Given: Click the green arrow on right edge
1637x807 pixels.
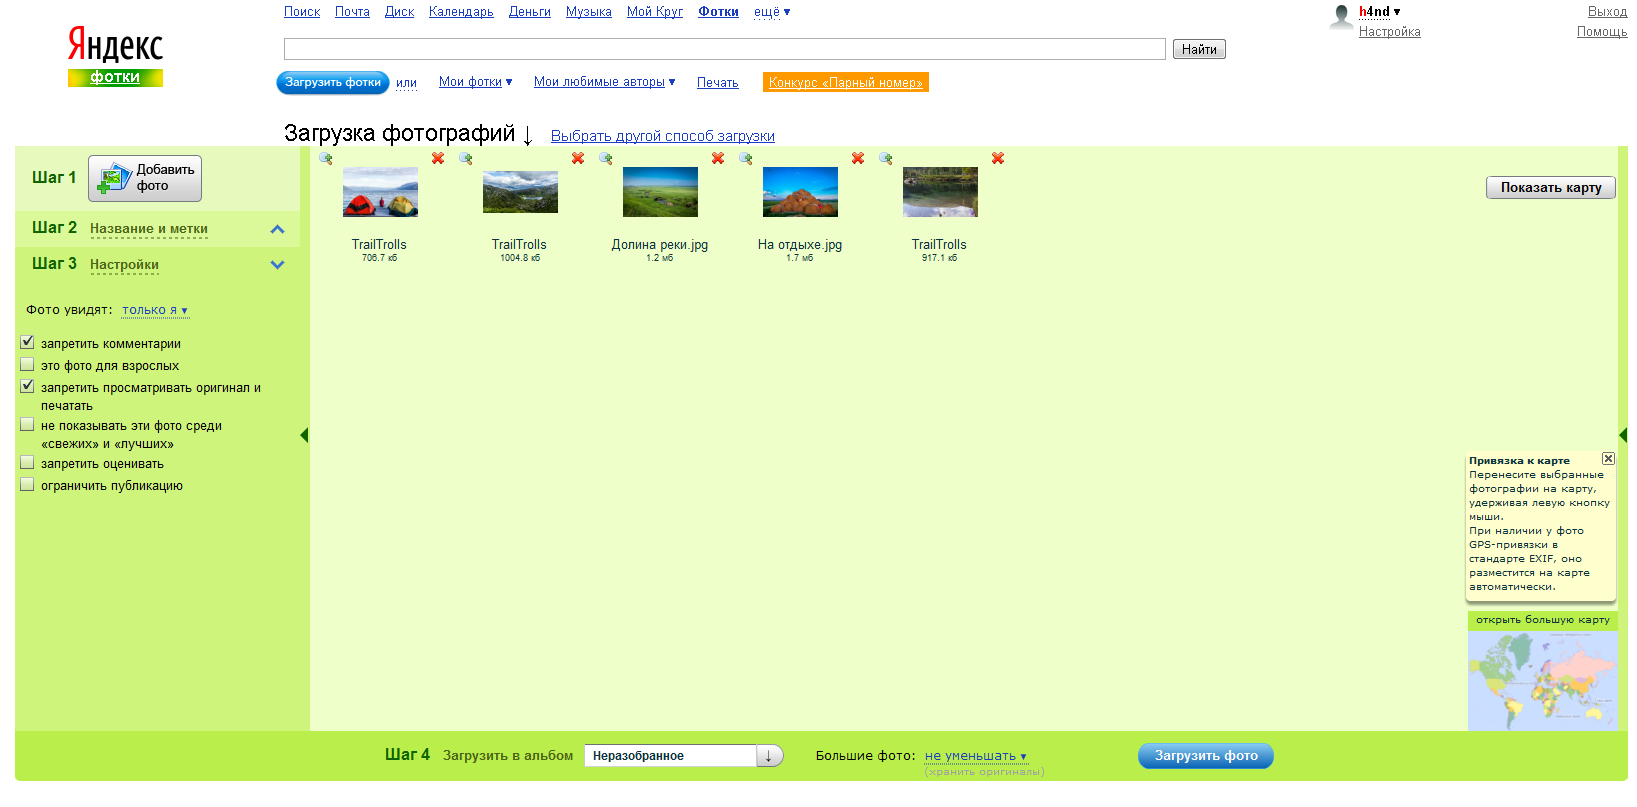Looking at the screenshot, I should tap(1622, 435).
